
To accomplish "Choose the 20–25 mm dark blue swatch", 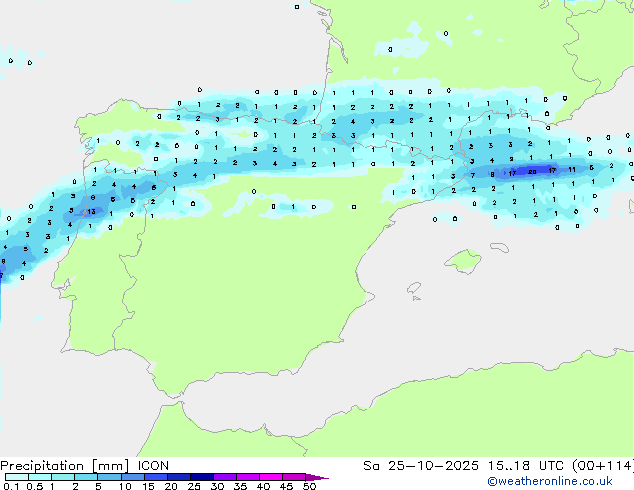I will click(x=179, y=477).
